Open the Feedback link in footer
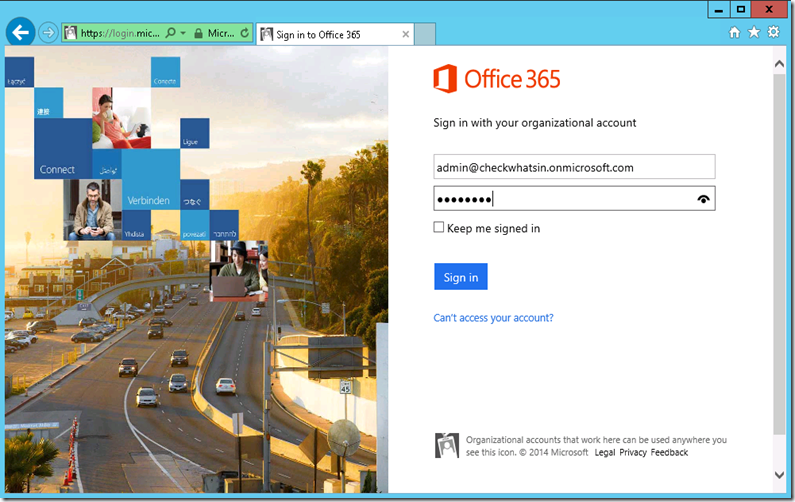The image size is (795, 502). 669,452
